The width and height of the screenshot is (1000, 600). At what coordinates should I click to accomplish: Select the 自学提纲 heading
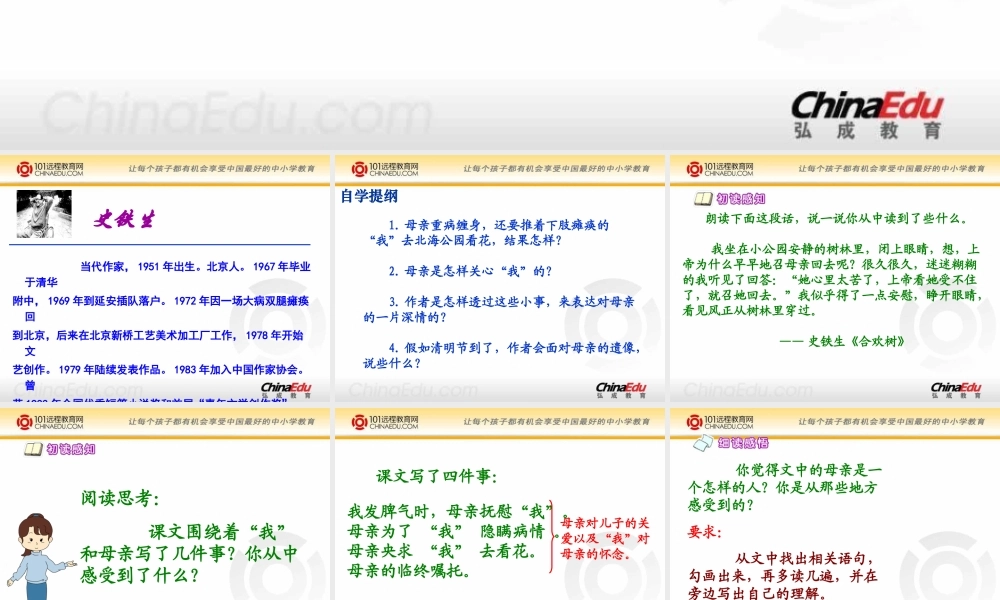point(369,196)
